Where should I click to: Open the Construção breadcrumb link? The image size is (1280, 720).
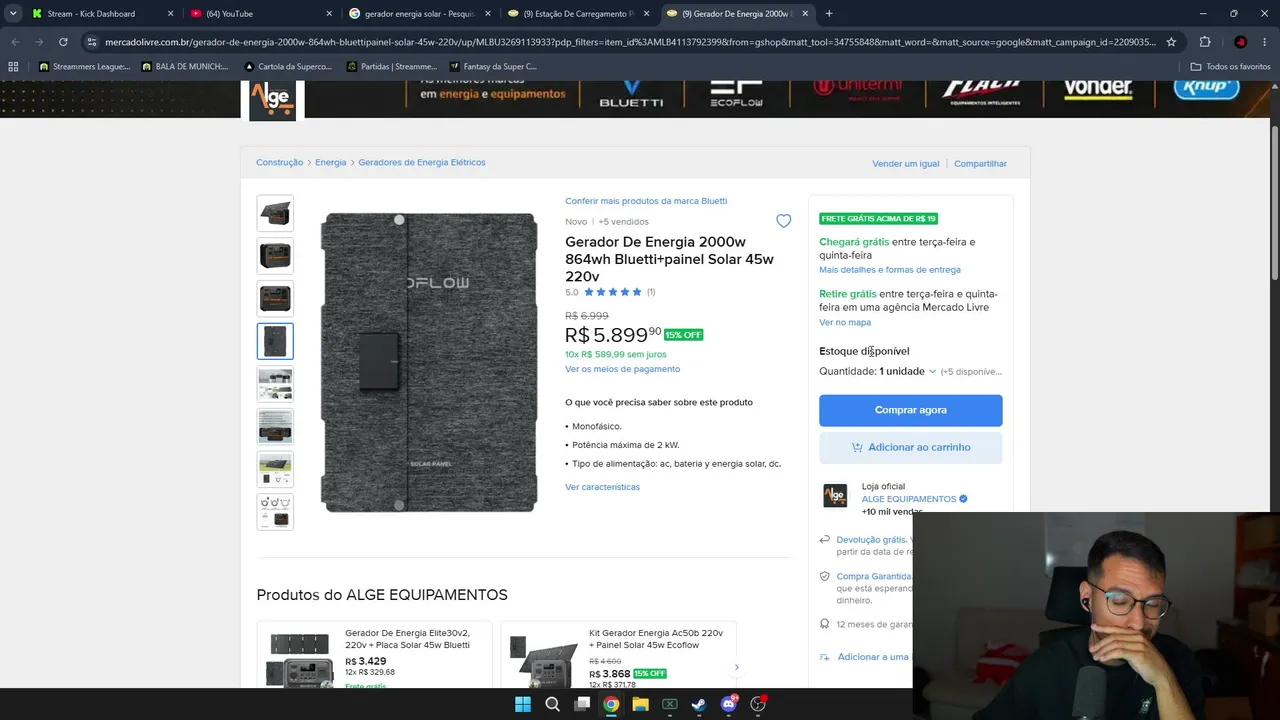click(279, 162)
